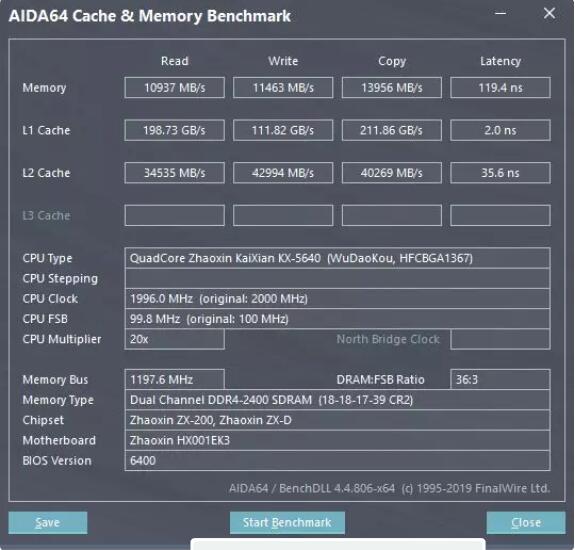Select L2 Cache Copy 40269 MB/s
The image size is (575, 550).
(x=392, y=173)
